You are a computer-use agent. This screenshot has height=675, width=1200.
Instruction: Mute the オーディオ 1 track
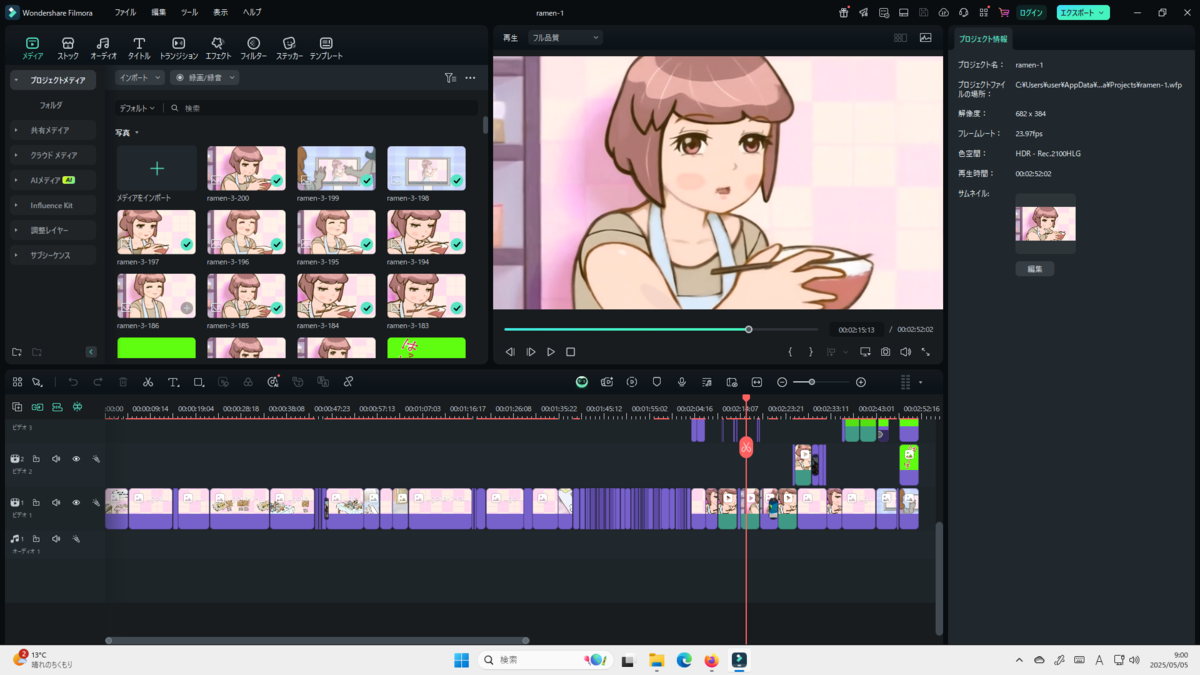(x=56, y=539)
